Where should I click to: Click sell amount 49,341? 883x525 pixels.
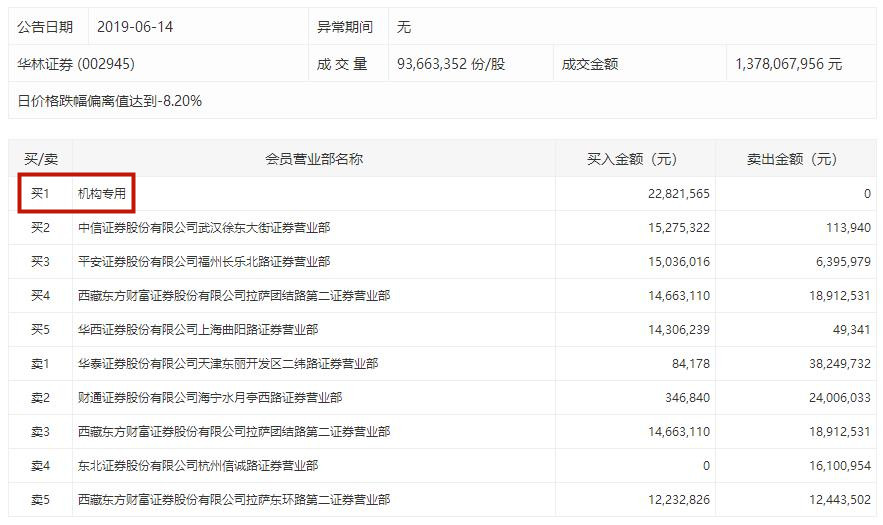(x=851, y=330)
